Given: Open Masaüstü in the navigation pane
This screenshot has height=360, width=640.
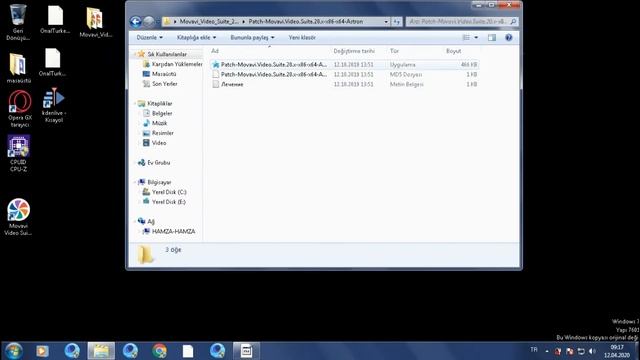Looking at the screenshot, I should pyautogui.click(x=160, y=74).
